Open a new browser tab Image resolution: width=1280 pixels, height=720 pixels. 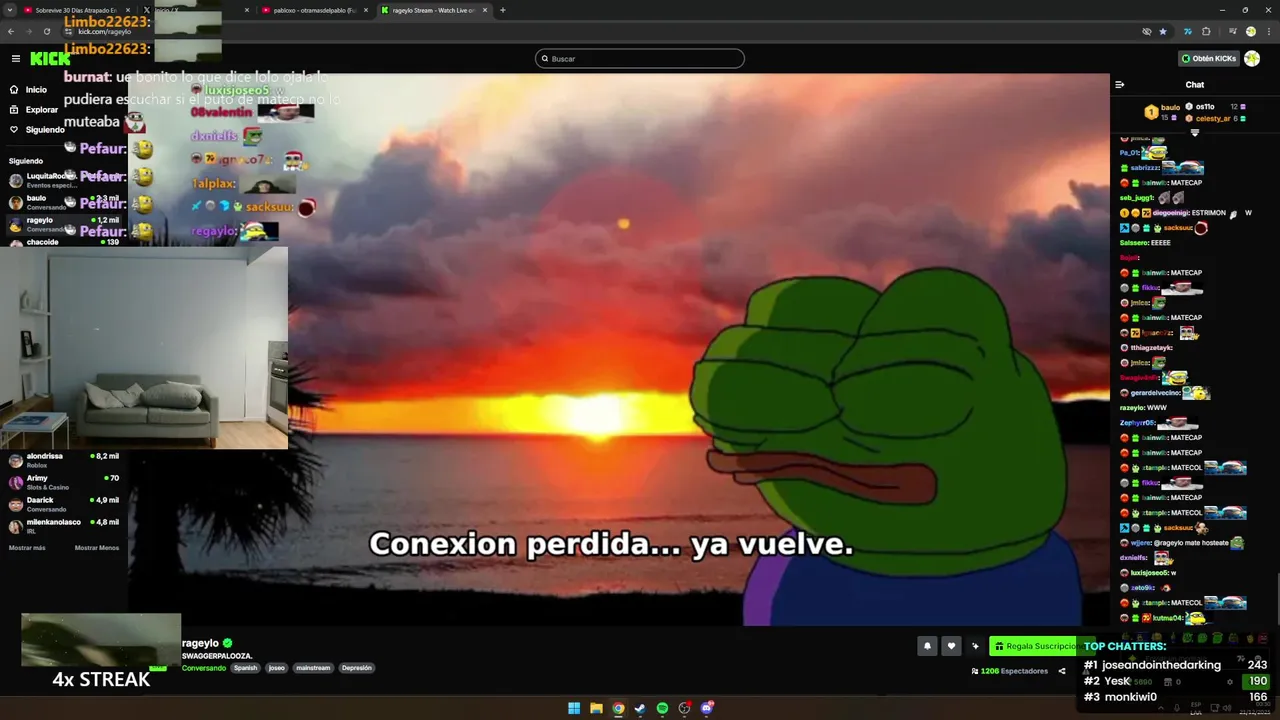click(x=502, y=10)
